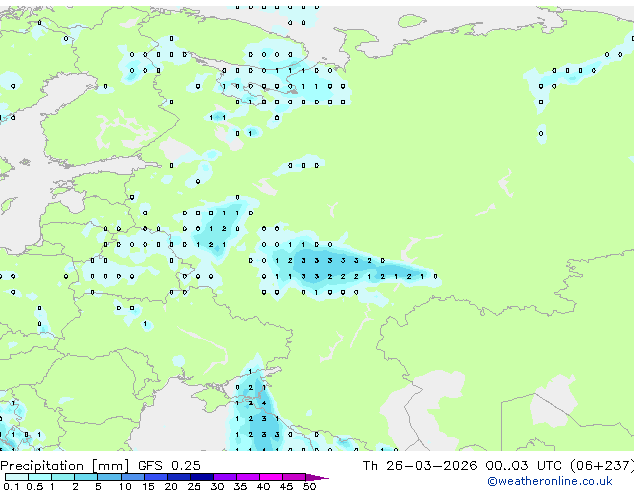Click the over-50 mm legend arrow tip
The image size is (634, 490).
click(317, 477)
